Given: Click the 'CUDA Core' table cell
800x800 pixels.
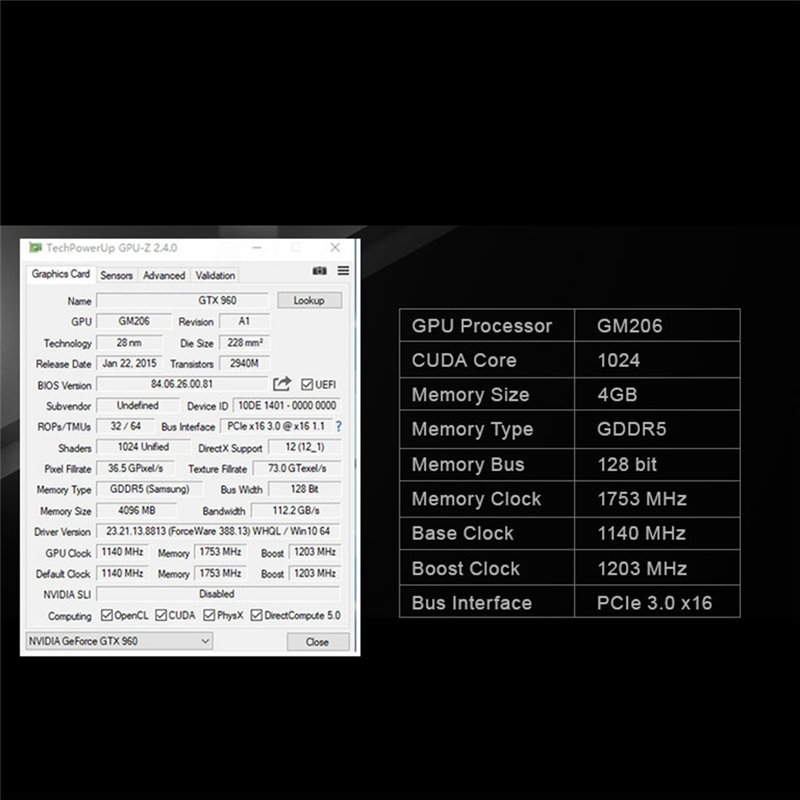Looking at the screenshot, I should (487, 360).
